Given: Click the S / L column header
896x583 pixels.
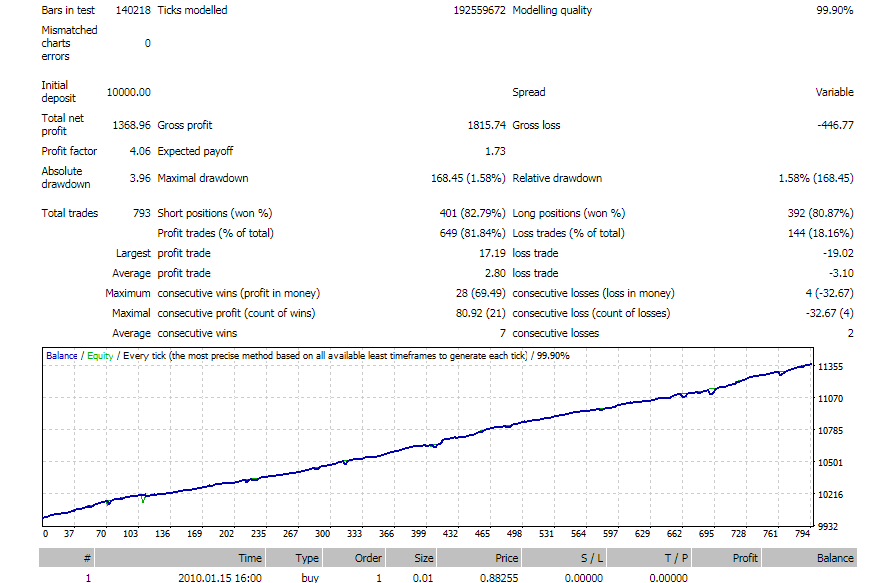Looking at the screenshot, I should tap(563, 558).
